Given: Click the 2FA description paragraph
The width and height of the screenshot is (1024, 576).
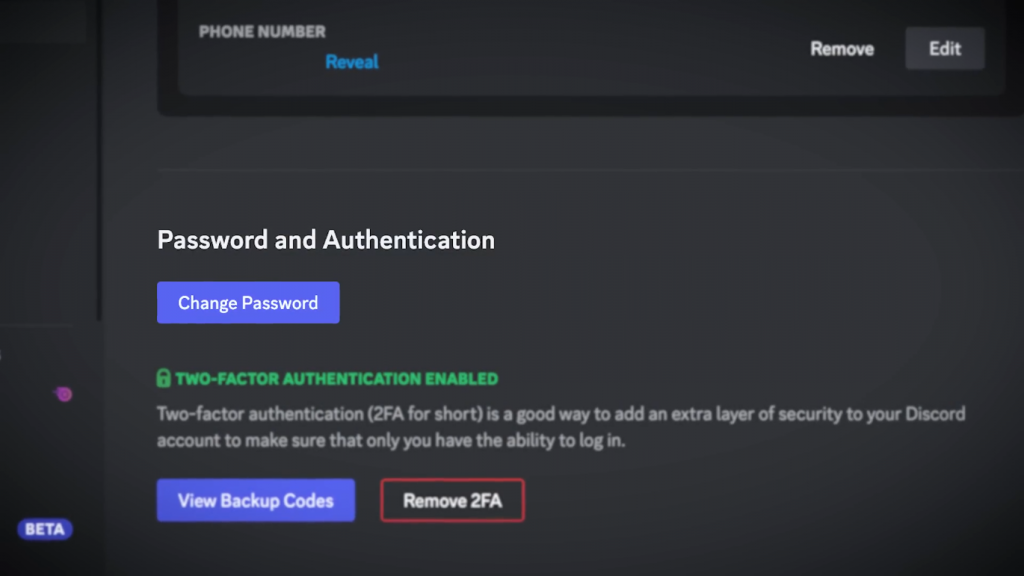Looking at the screenshot, I should pos(560,427).
